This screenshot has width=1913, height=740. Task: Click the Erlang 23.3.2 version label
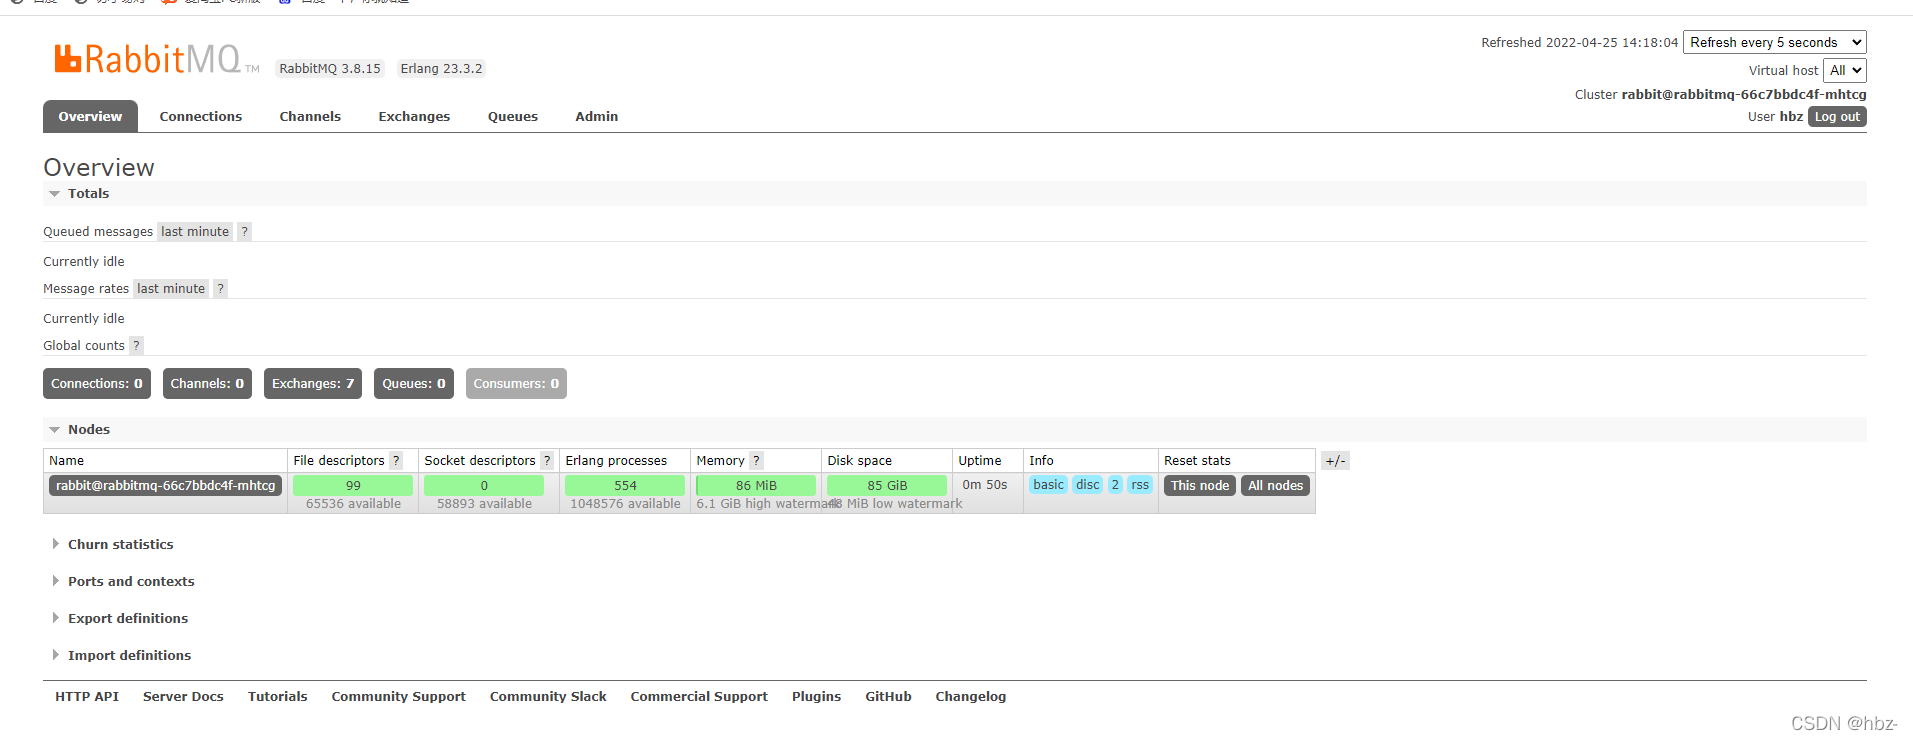441,69
